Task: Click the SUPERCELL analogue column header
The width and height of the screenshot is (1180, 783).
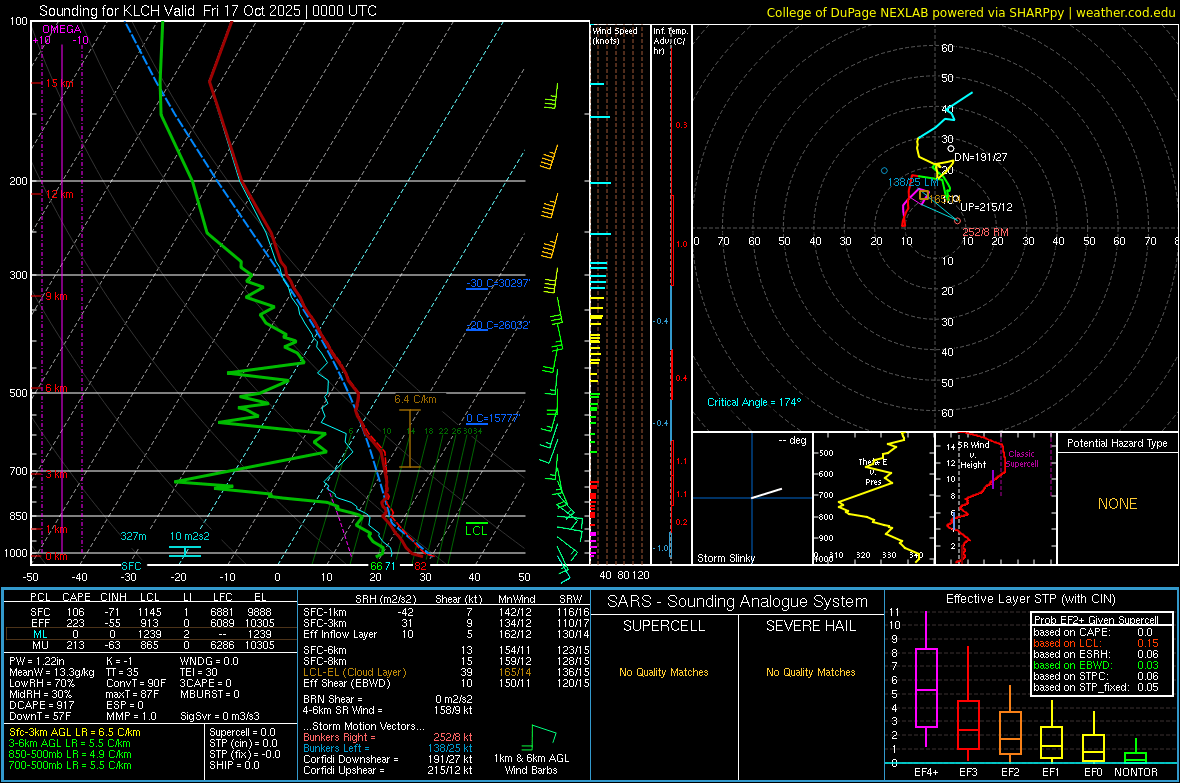Action: [664, 626]
